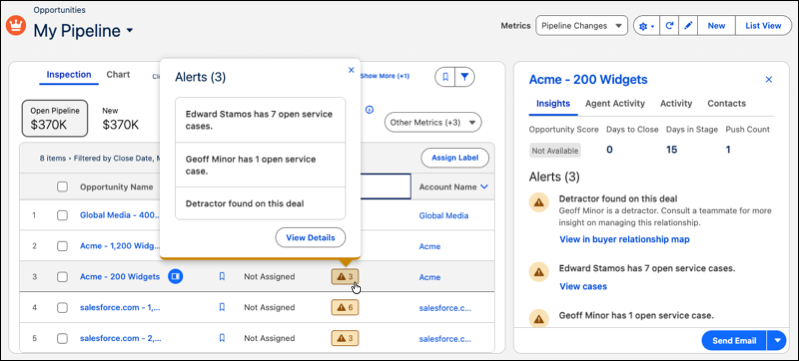Click the pencil edit icon

[688, 25]
